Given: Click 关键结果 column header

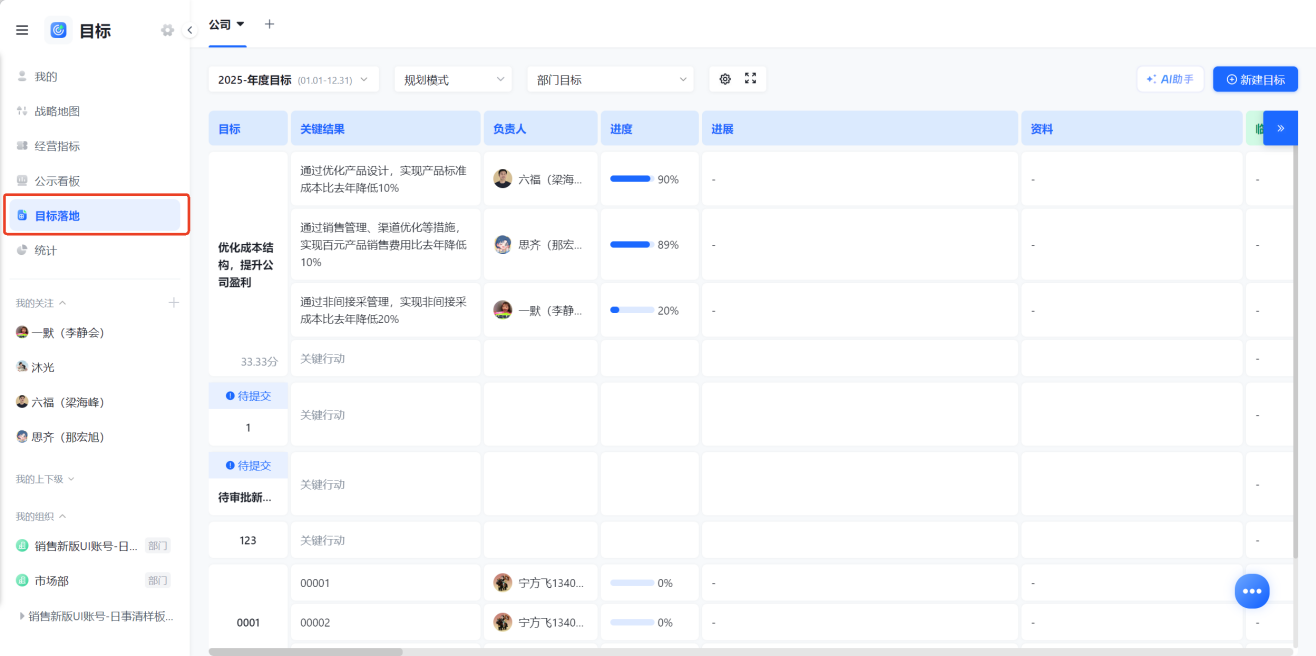Looking at the screenshot, I should coord(386,128).
